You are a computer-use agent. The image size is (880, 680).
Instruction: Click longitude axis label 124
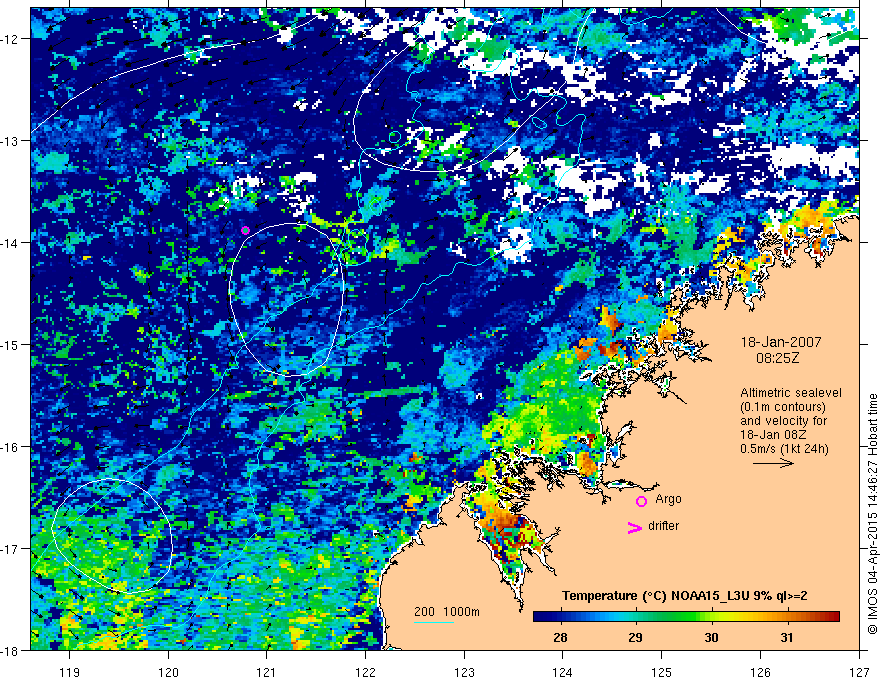click(563, 672)
